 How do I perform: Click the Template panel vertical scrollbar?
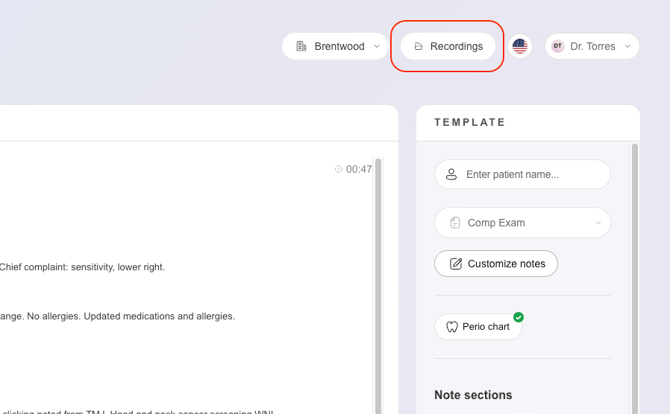coord(635,279)
